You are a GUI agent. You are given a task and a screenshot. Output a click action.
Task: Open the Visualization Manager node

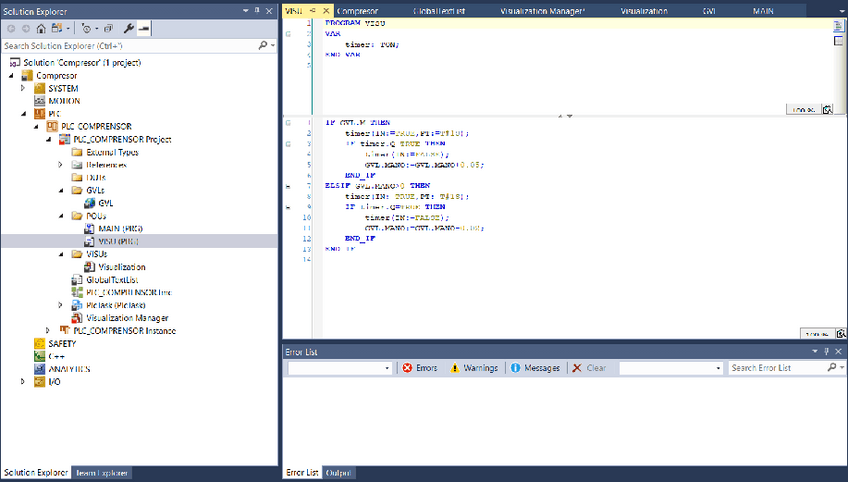click(127, 318)
